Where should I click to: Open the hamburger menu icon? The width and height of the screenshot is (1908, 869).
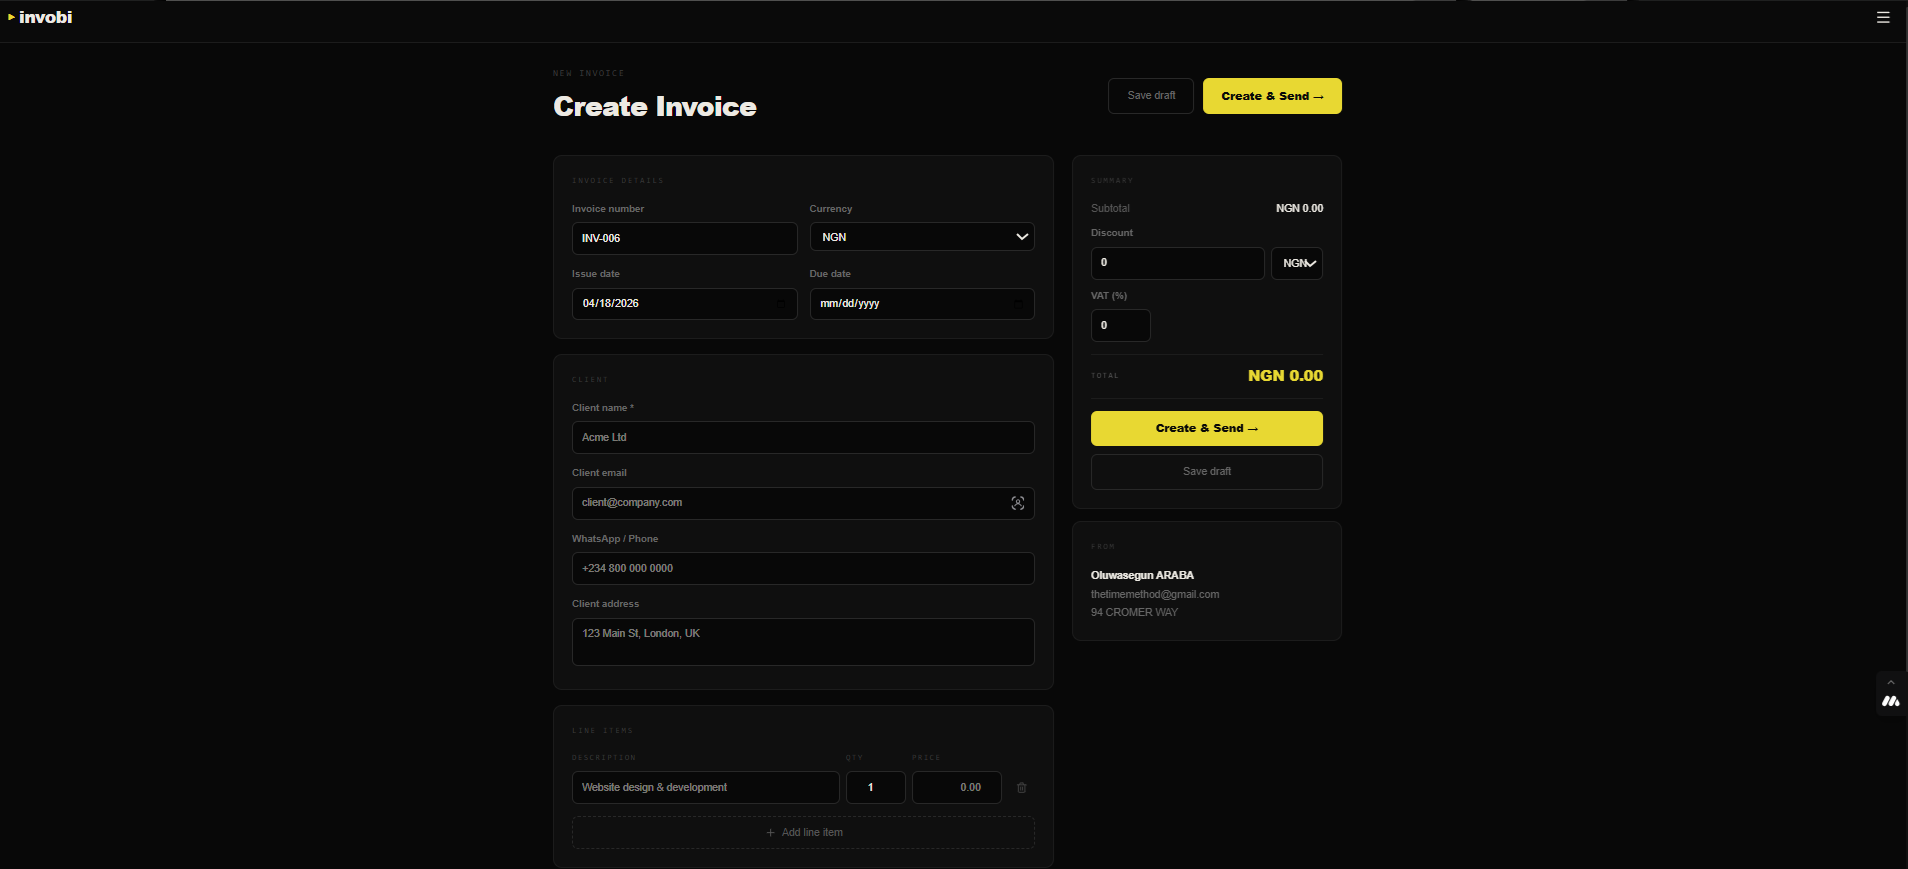[1883, 17]
